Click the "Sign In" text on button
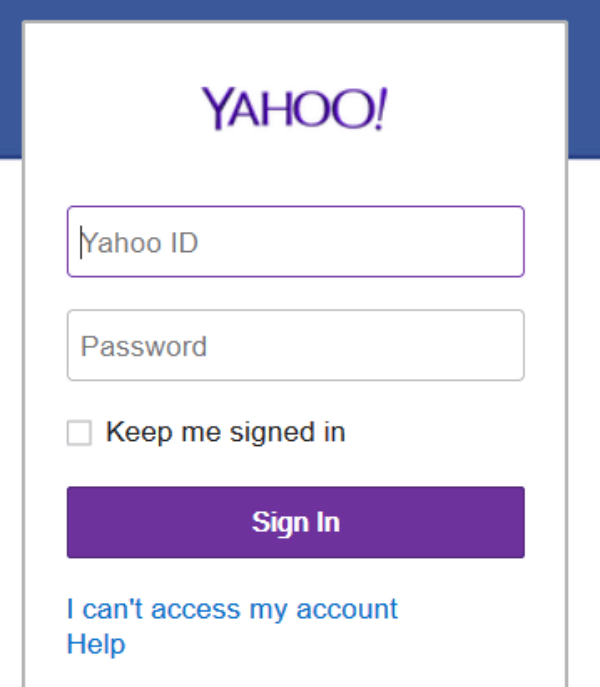This screenshot has width=600, height=687. (295, 522)
